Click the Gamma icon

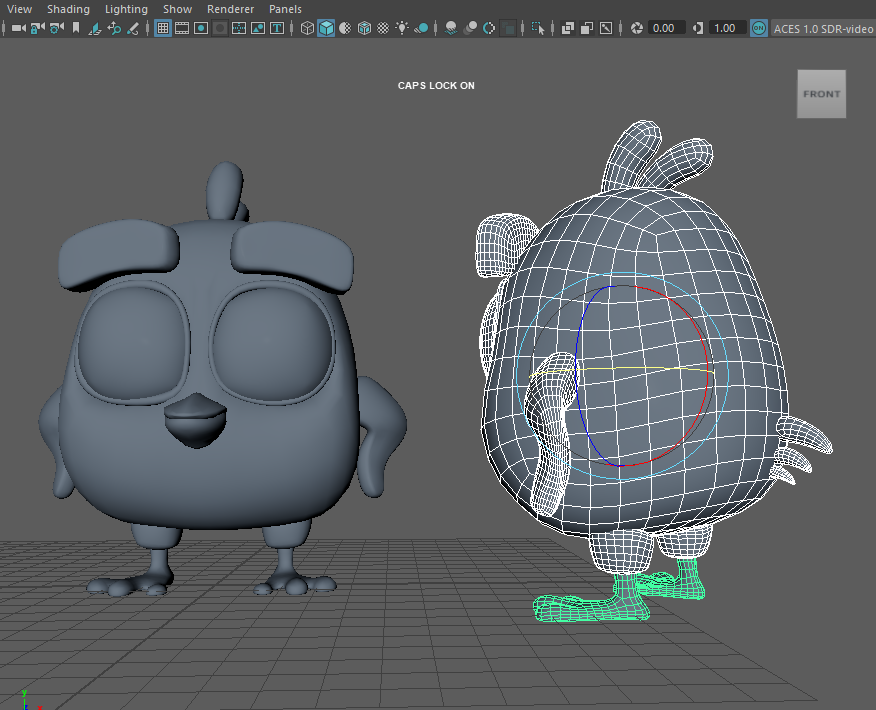pos(698,28)
